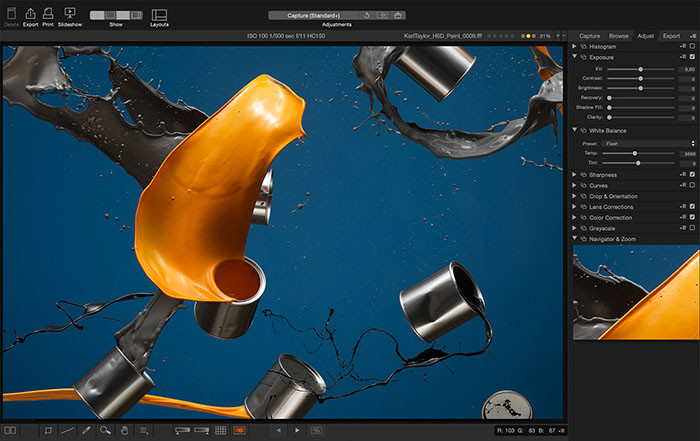700x441 pixels.
Task: Enable the Curves checkbox
Action: pos(692,185)
